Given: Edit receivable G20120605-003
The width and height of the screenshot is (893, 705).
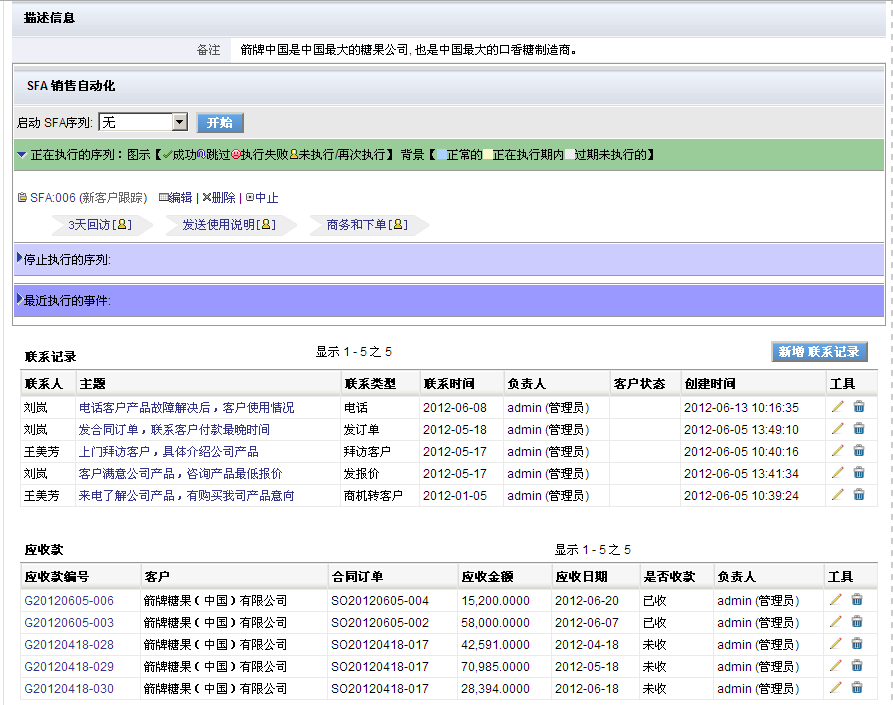Looking at the screenshot, I should 835,622.
